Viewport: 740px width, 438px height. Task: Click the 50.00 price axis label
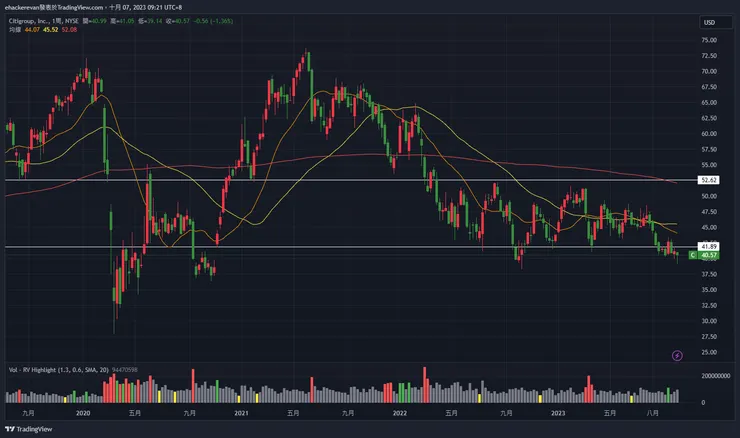(709, 196)
